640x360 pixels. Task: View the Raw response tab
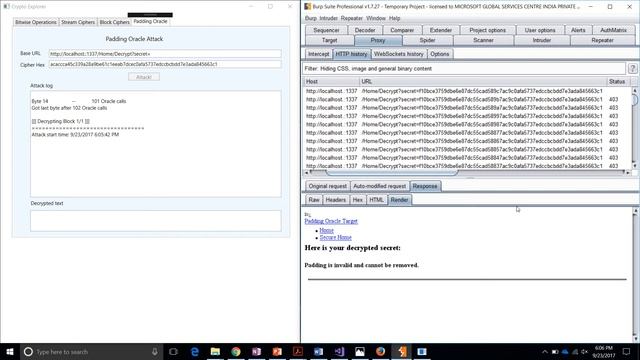point(314,200)
